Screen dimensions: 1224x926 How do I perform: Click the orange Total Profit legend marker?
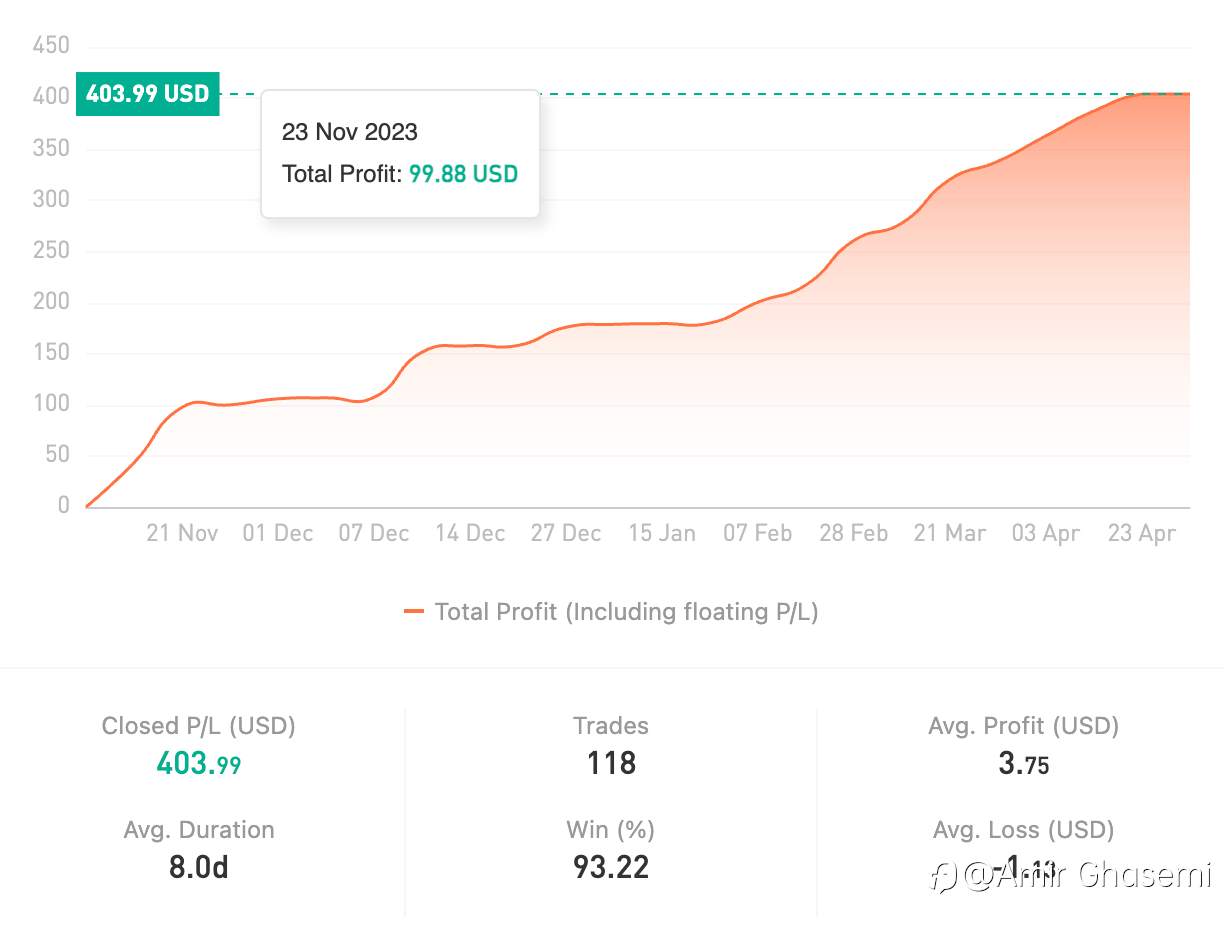[x=414, y=612]
